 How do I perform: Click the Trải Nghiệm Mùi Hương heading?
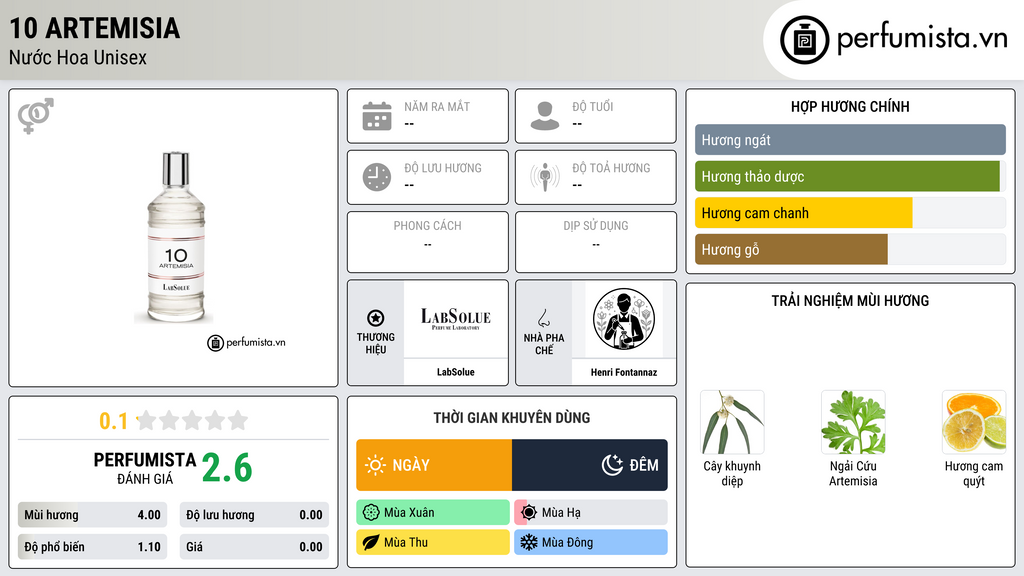pos(850,300)
